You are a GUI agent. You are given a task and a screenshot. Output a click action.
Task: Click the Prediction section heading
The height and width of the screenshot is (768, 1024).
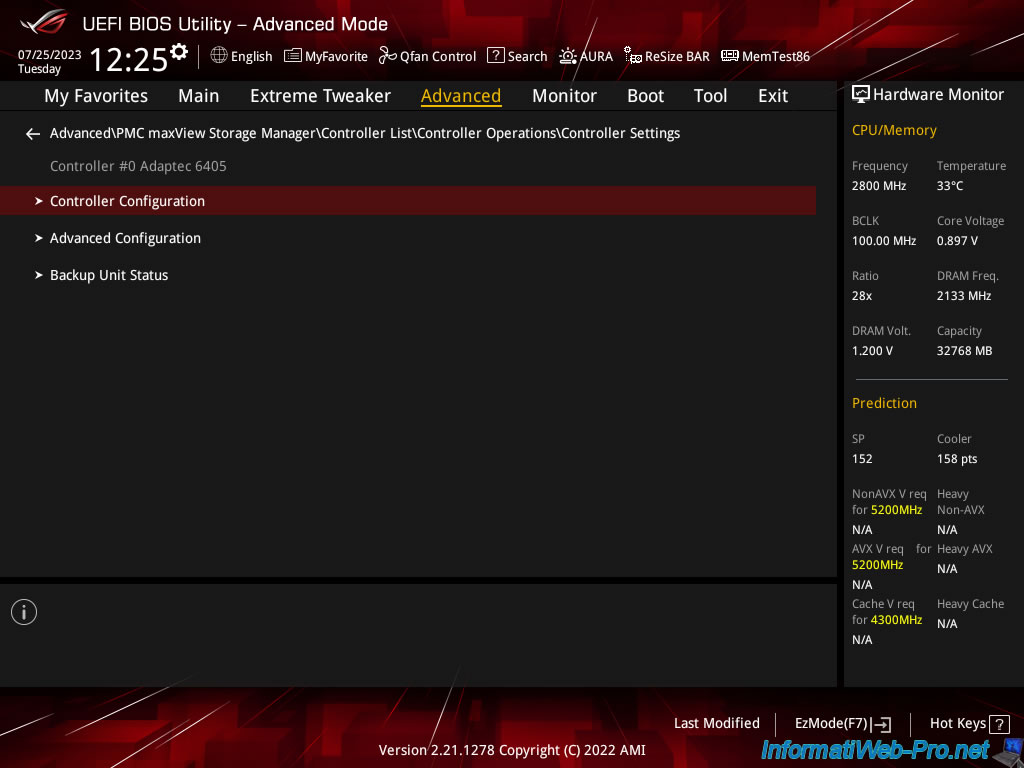(884, 404)
